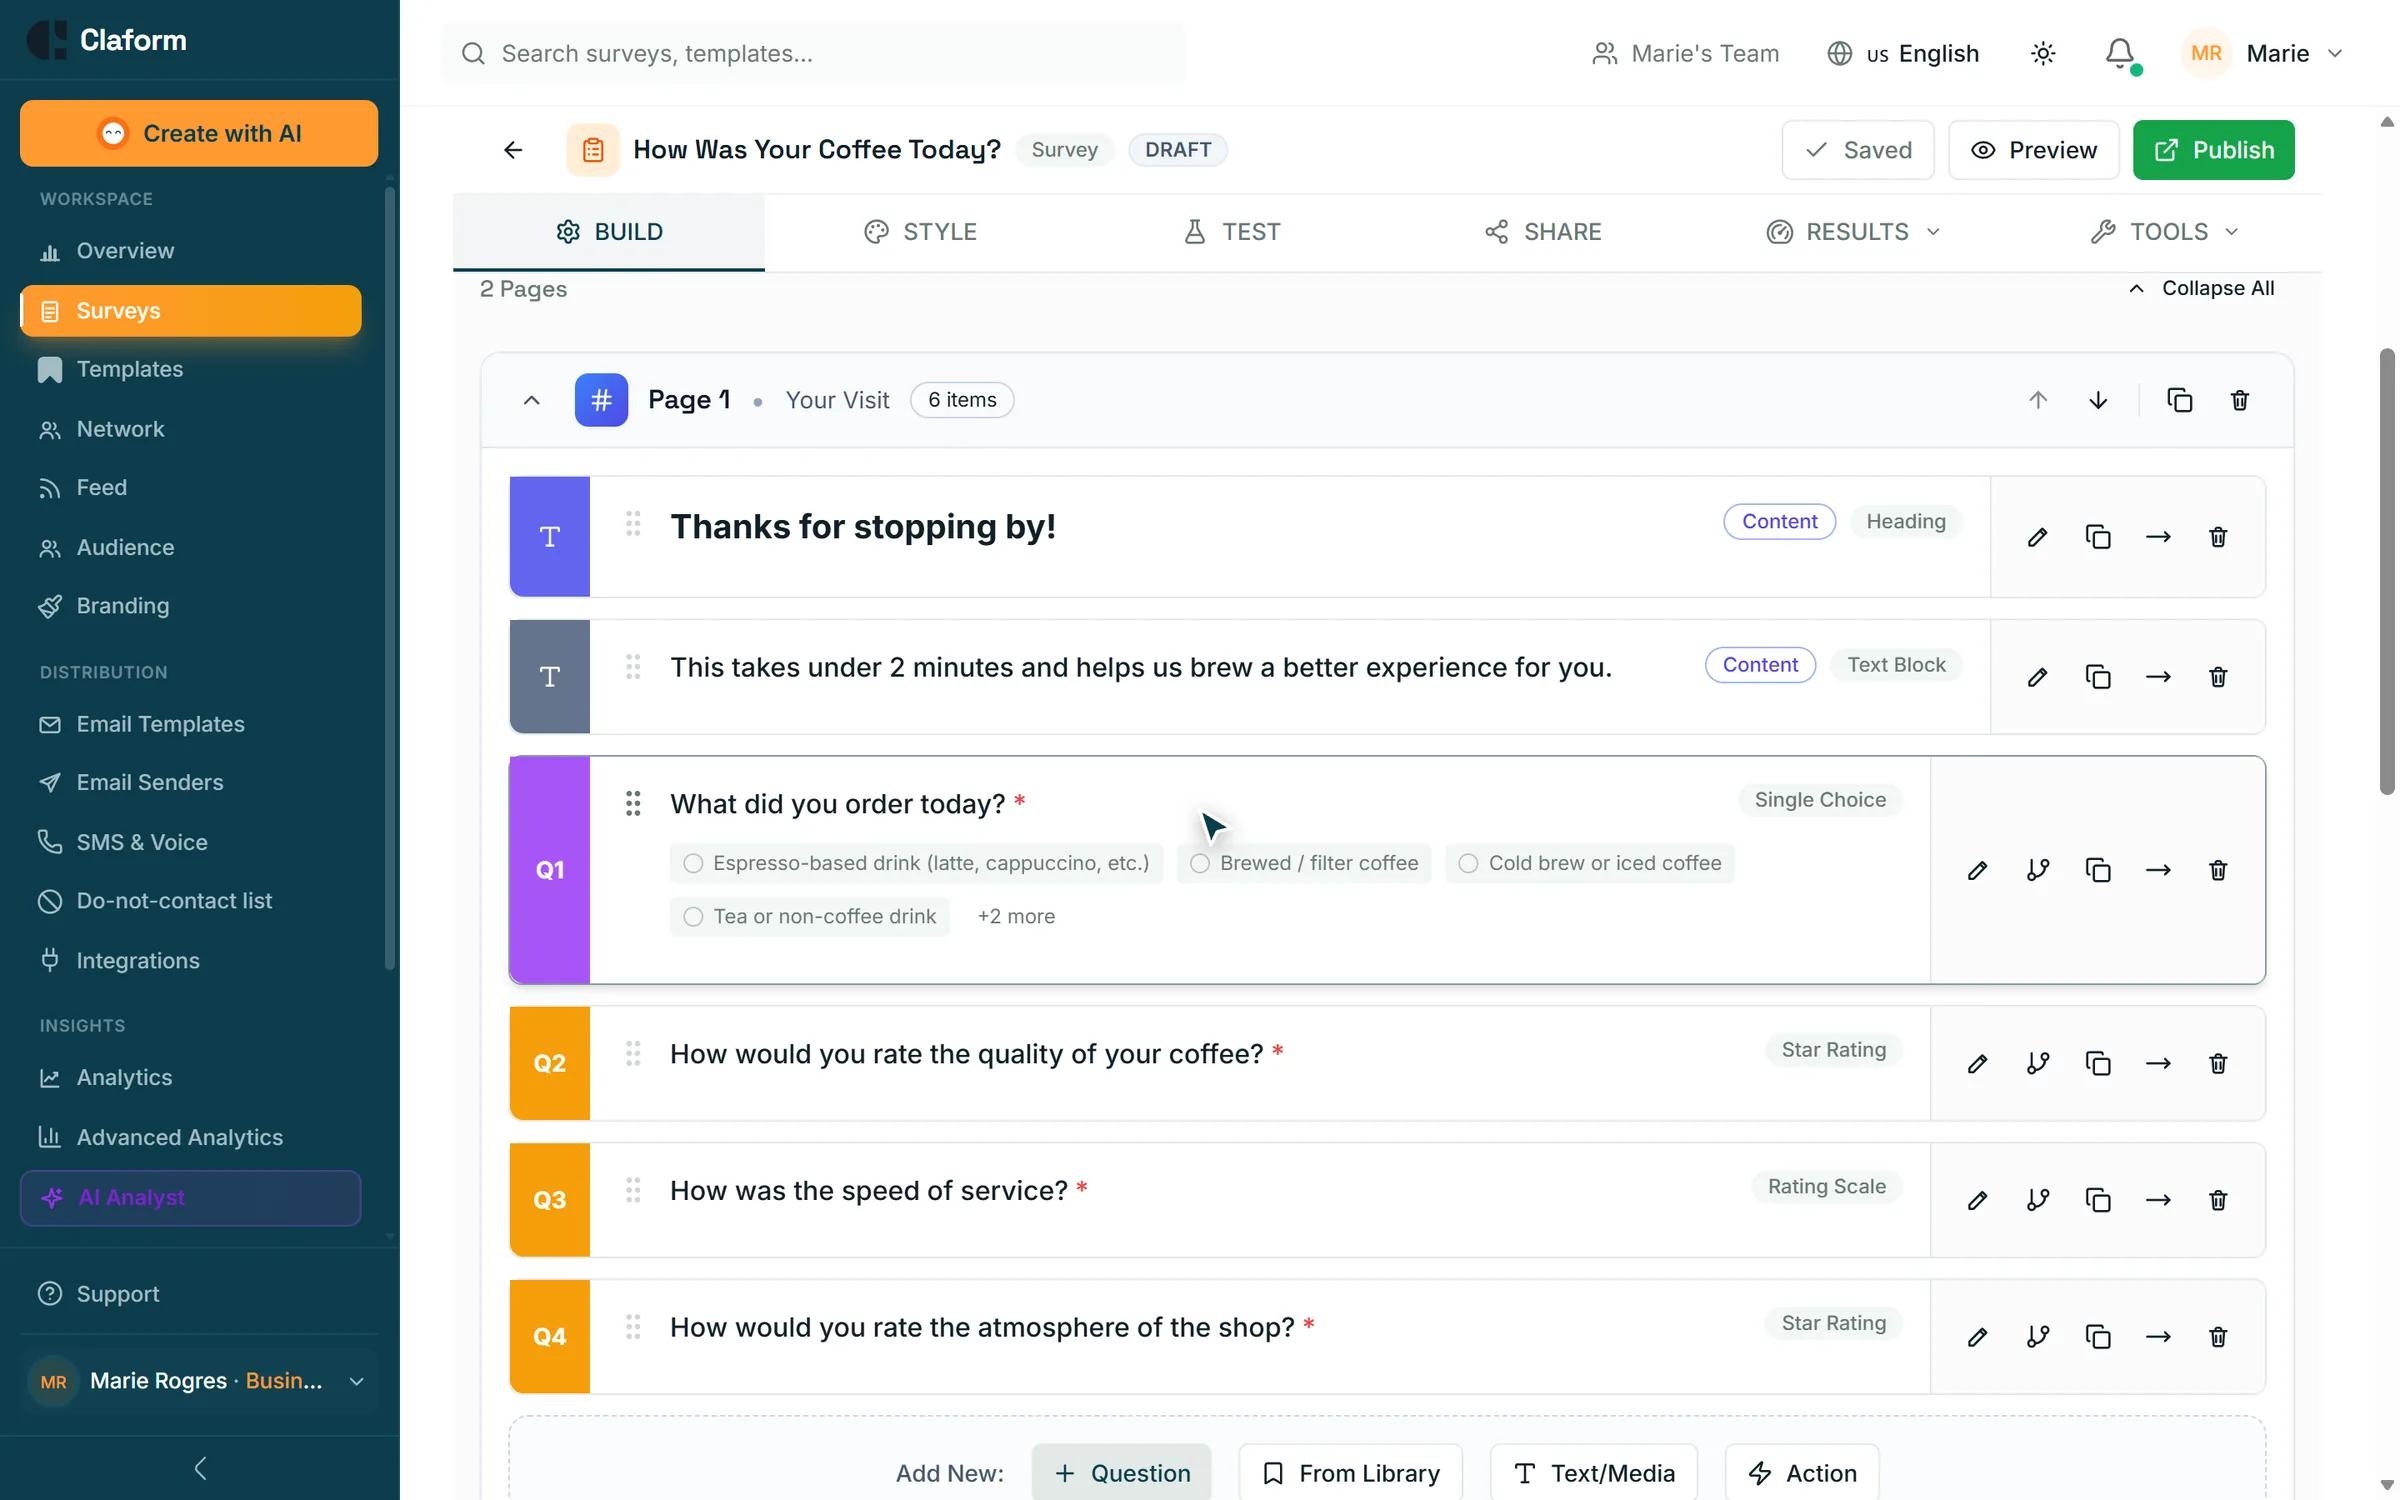Toggle the light/dark theme sun icon
The image size is (2400, 1500).
(x=2043, y=53)
